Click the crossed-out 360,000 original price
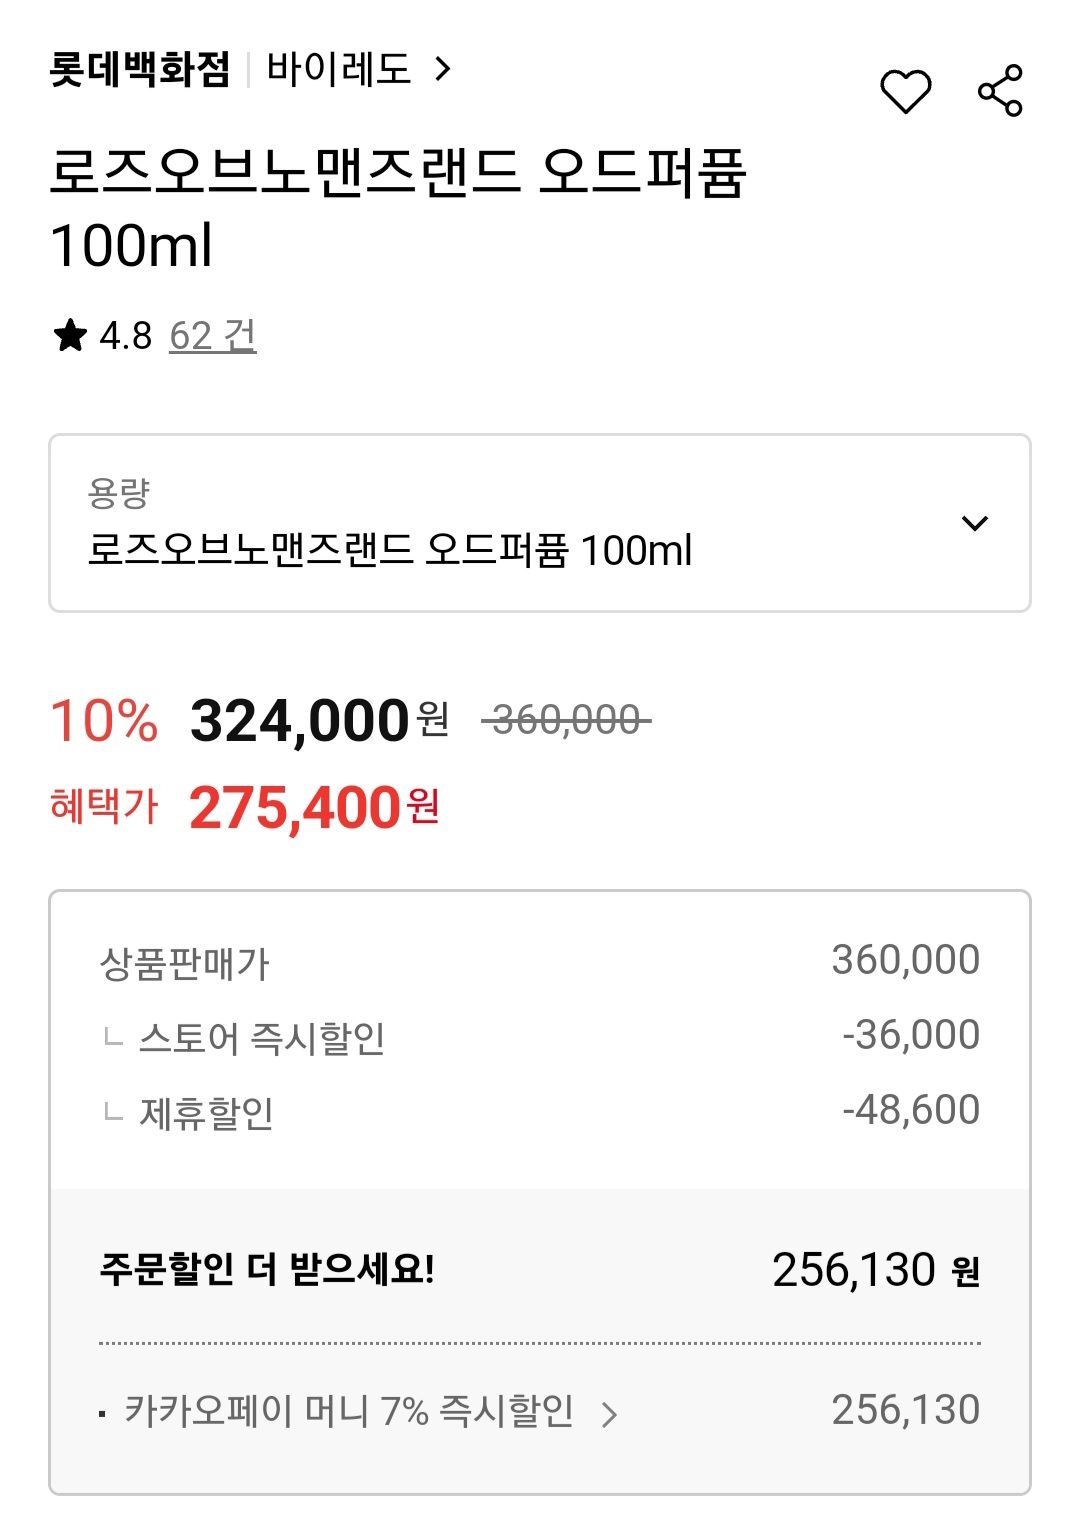The image size is (1080, 1530). click(x=566, y=720)
